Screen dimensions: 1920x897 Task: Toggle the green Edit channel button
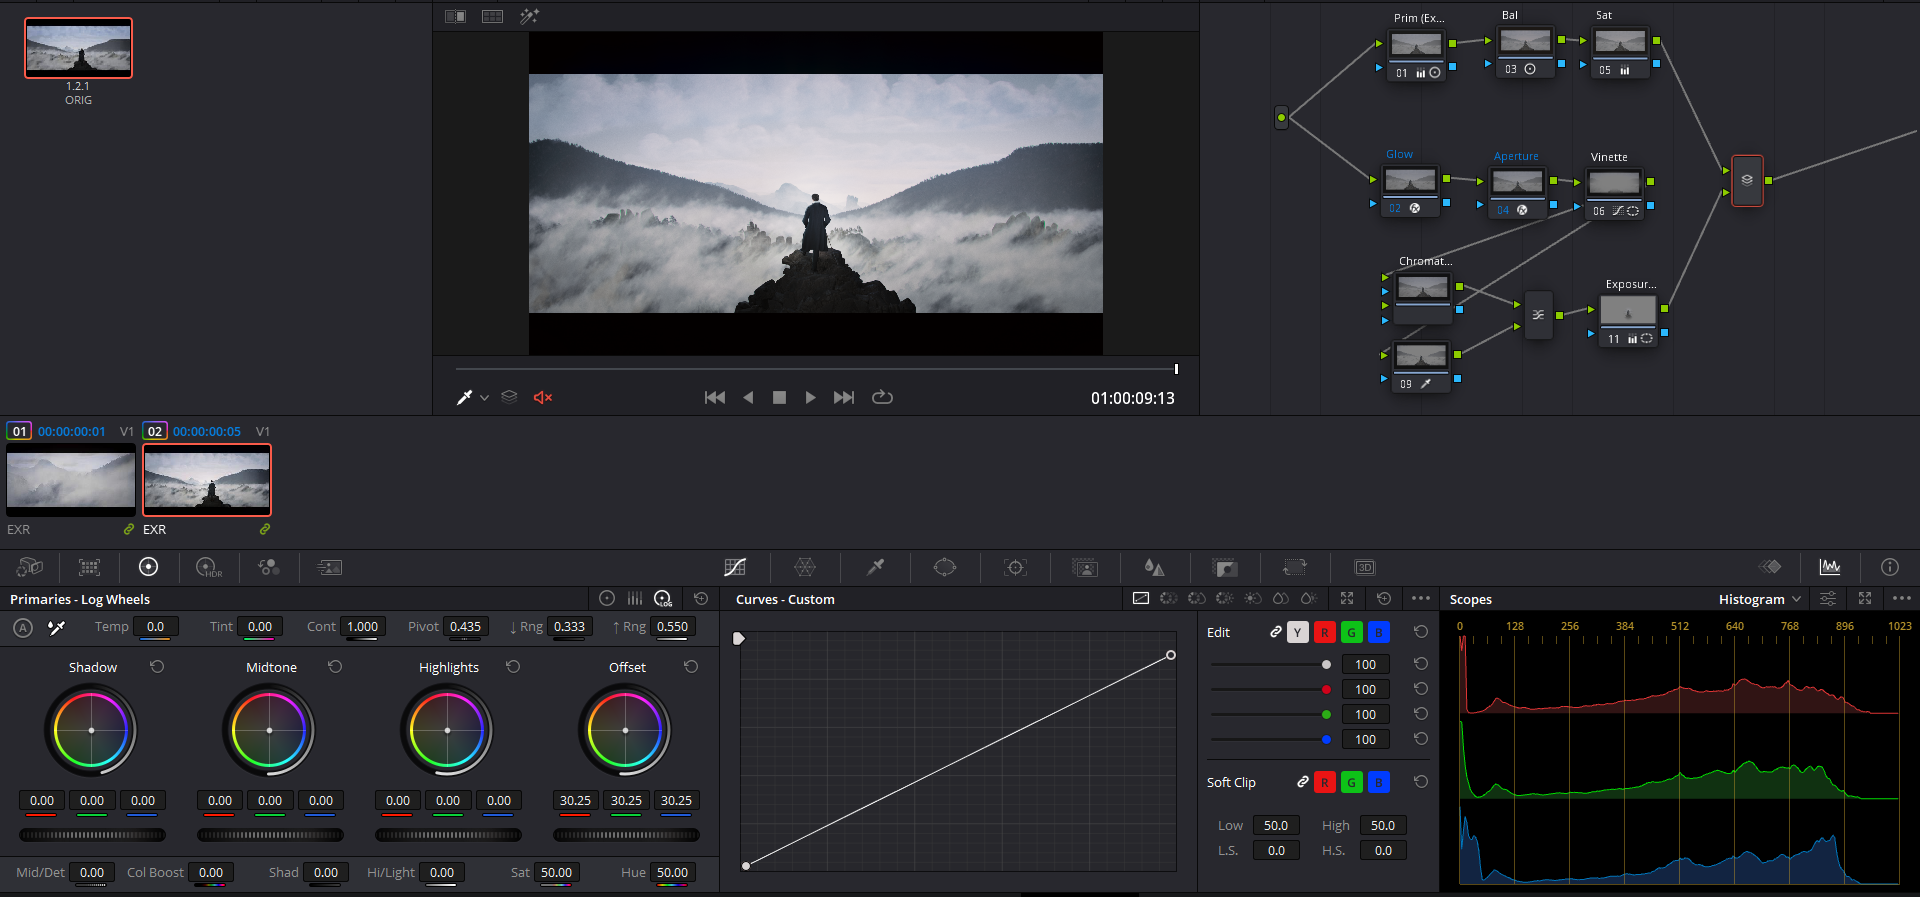tap(1352, 632)
